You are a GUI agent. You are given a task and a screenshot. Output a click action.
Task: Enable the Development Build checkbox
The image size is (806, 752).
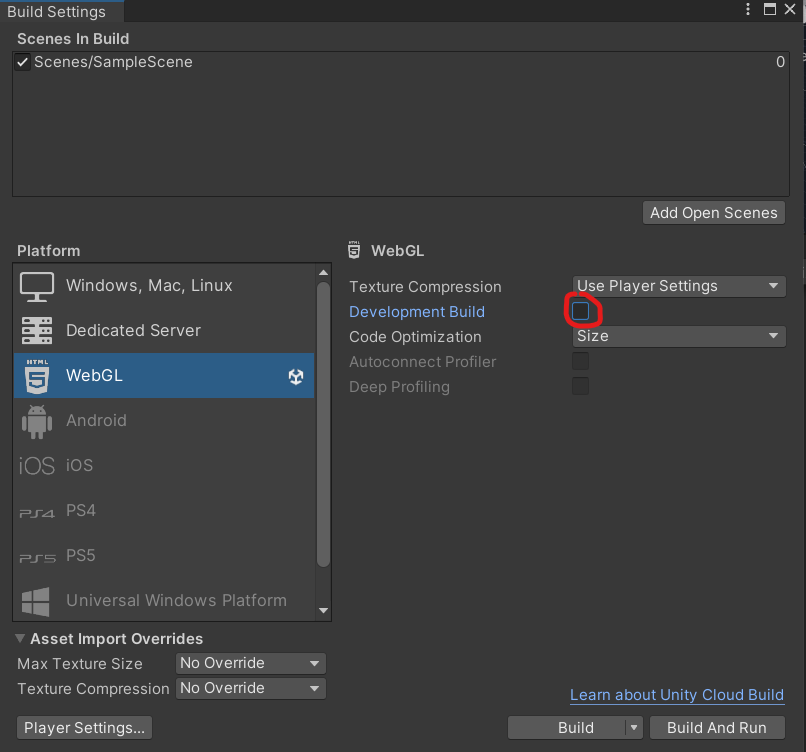[580, 311]
